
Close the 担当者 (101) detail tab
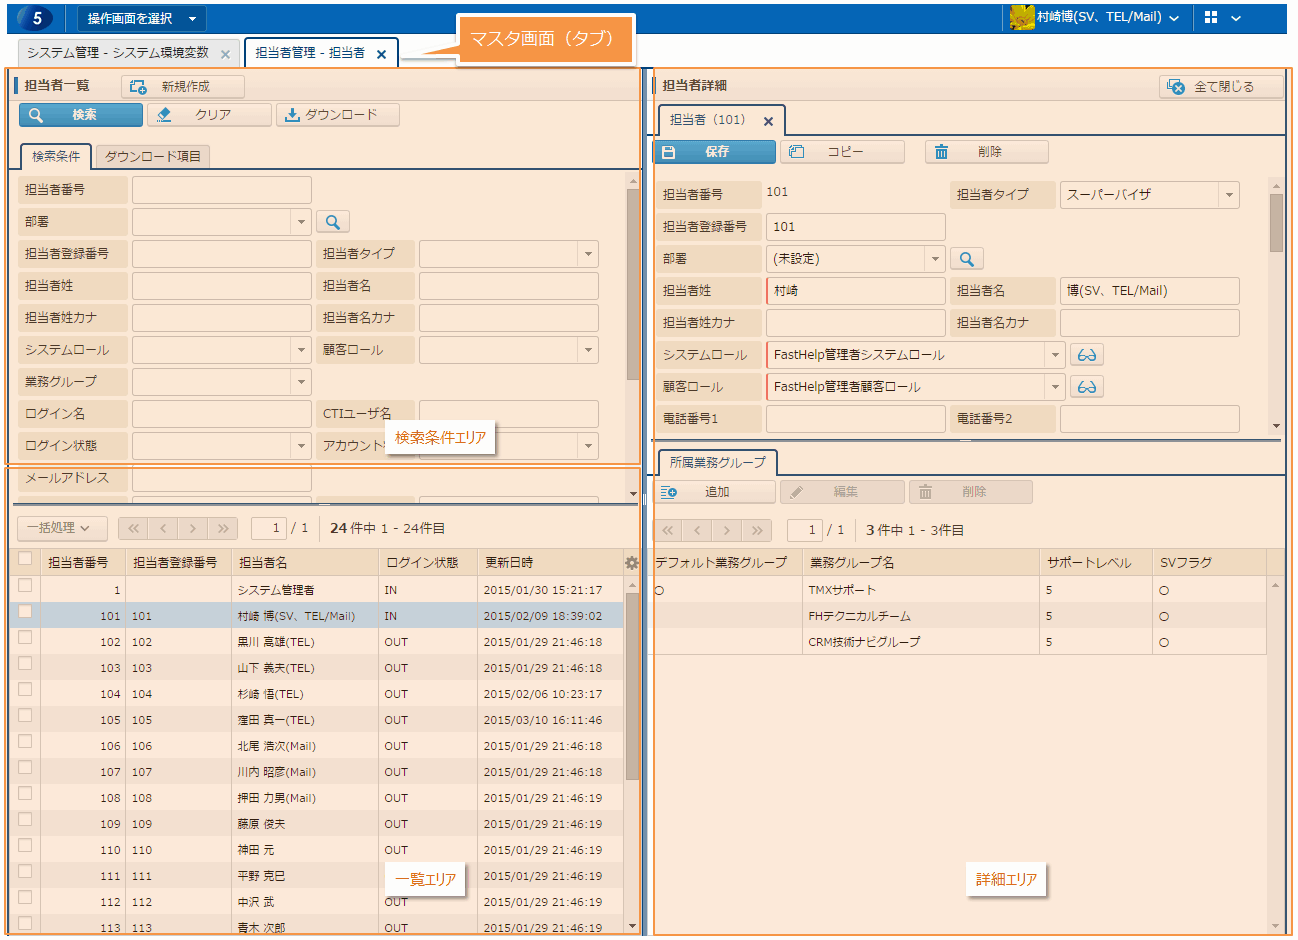point(768,121)
